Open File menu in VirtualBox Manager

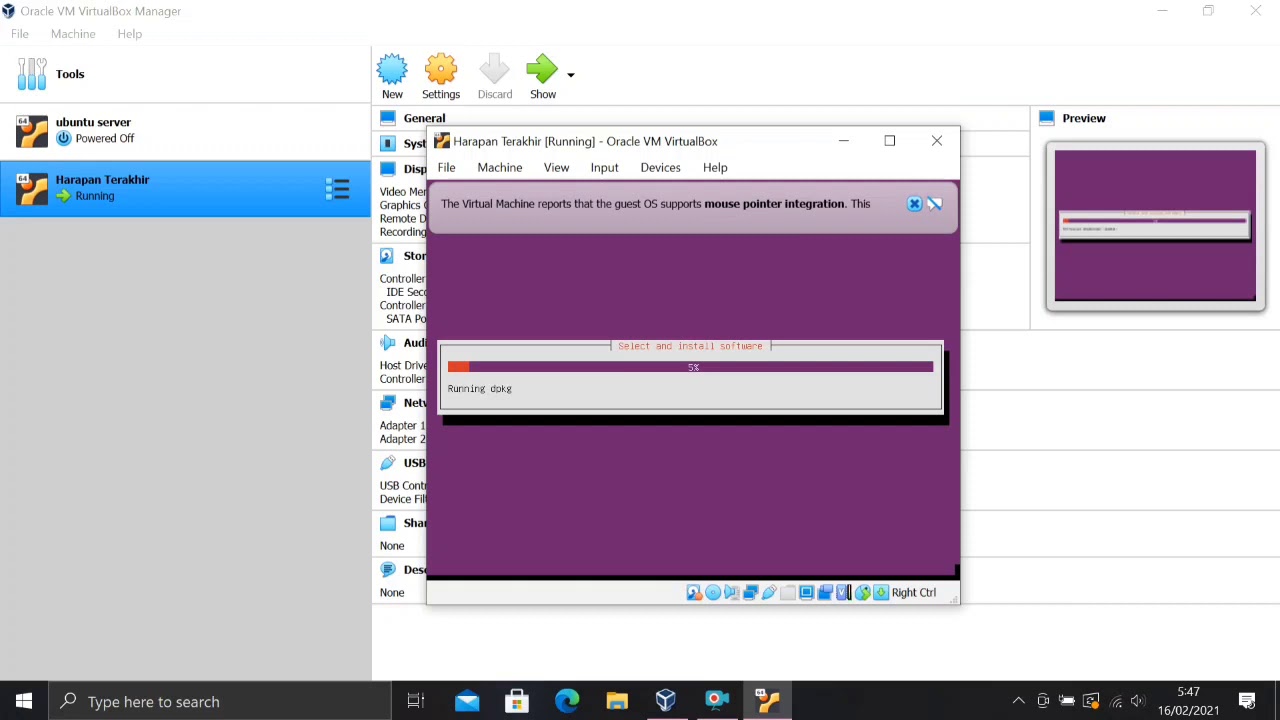[20, 34]
